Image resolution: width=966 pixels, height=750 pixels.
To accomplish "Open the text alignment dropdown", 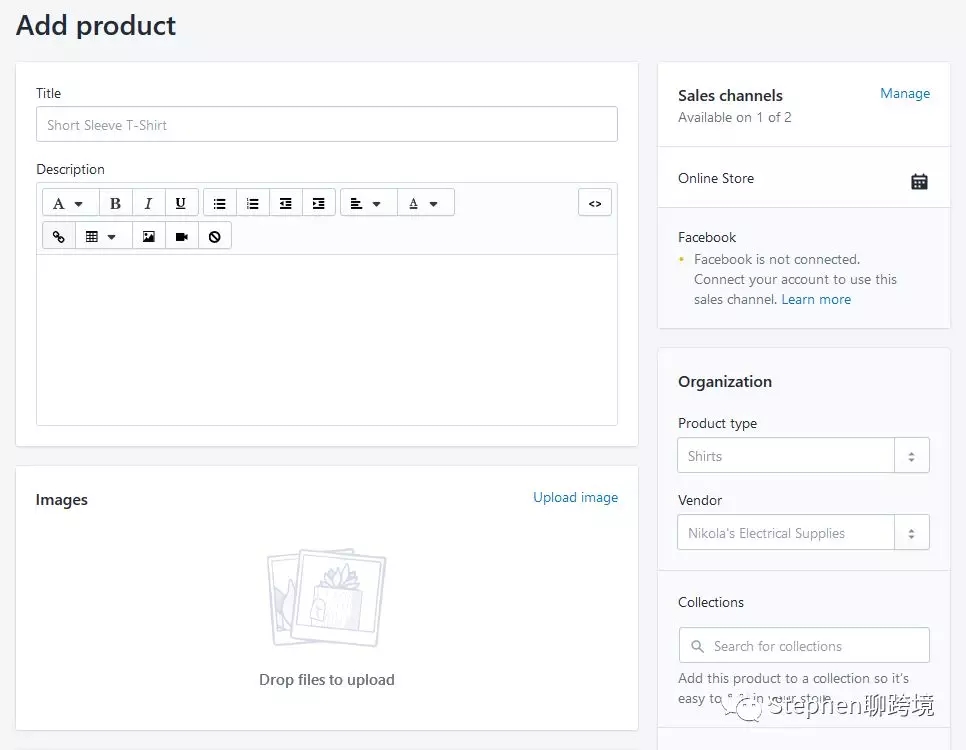I will tap(368, 202).
